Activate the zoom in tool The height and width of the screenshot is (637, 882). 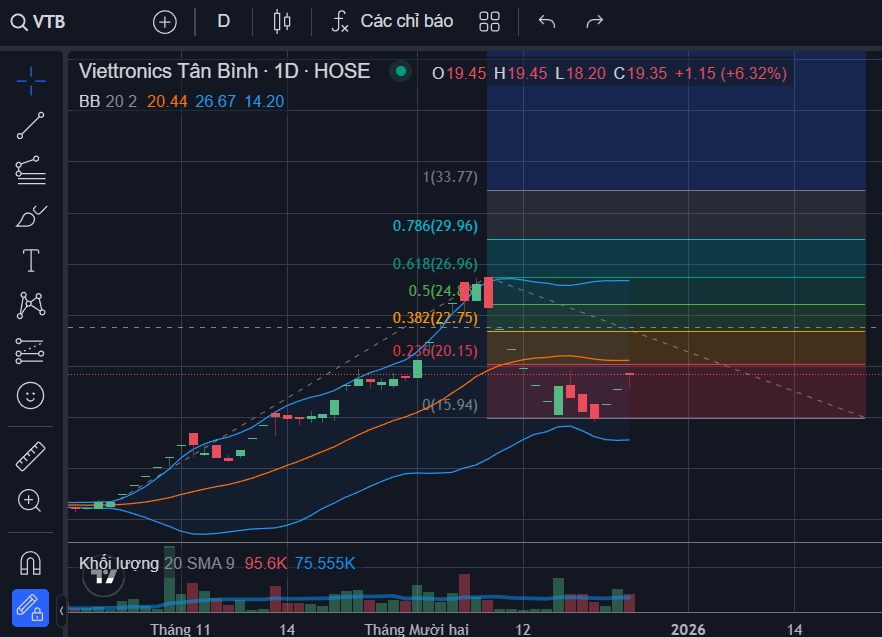29,500
